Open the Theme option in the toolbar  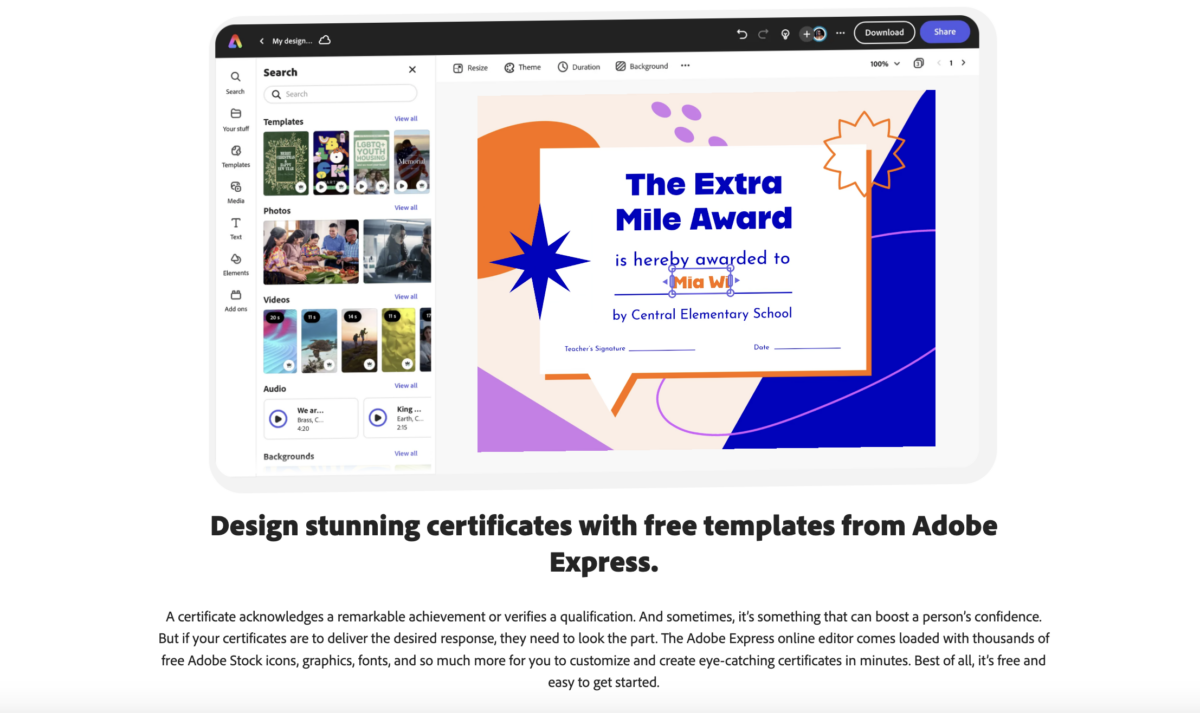(523, 67)
